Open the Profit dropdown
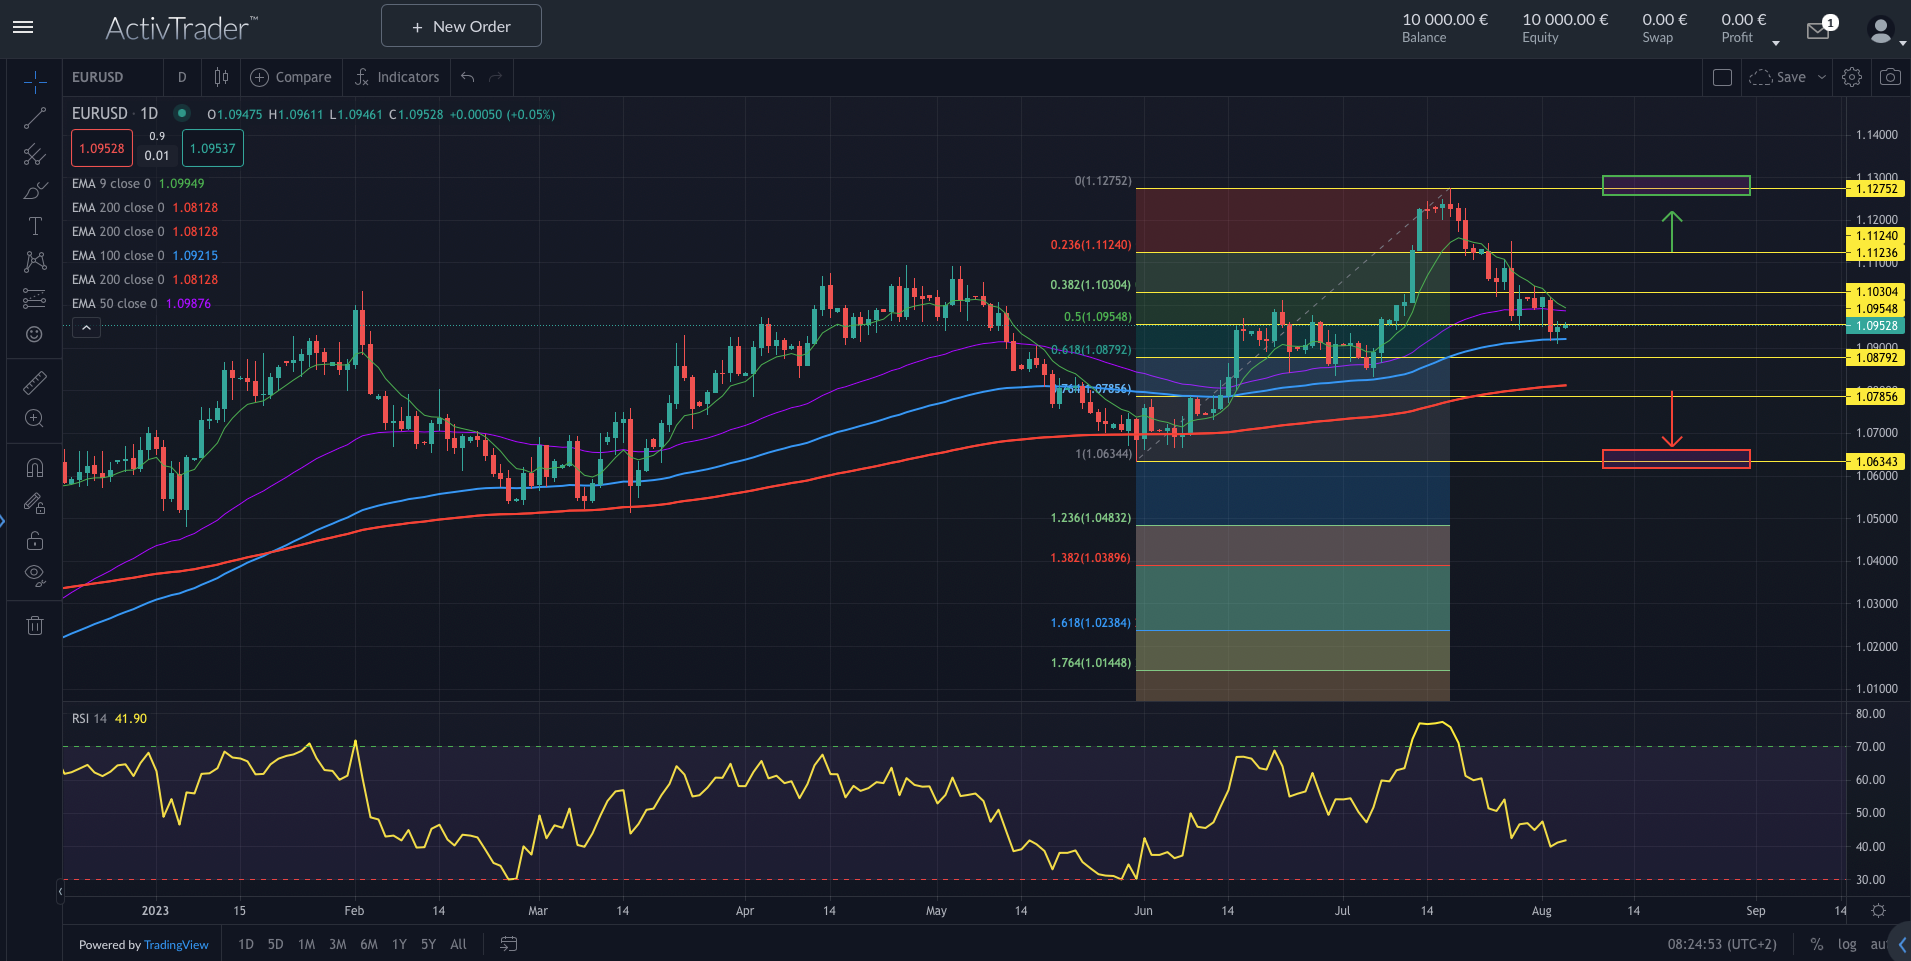1911x961 pixels. 1776,42
